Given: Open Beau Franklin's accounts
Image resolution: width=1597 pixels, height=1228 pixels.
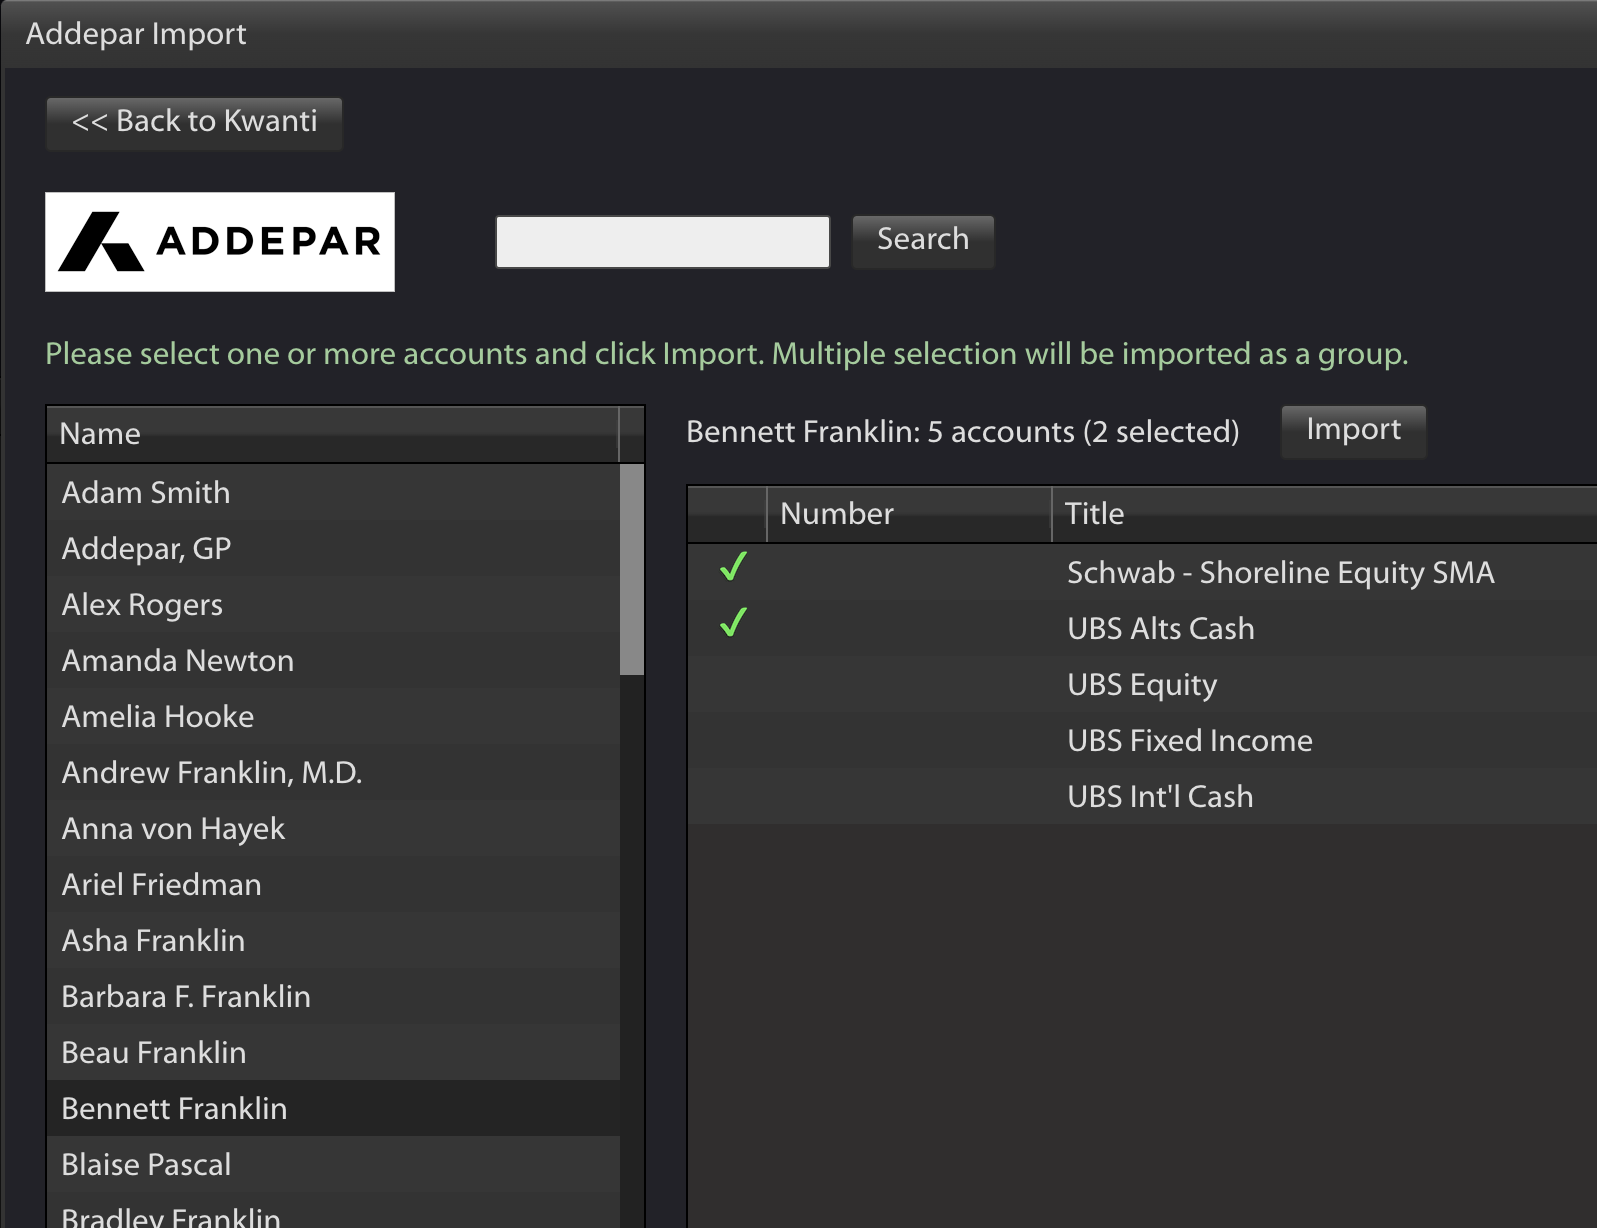Looking at the screenshot, I should coord(333,1052).
